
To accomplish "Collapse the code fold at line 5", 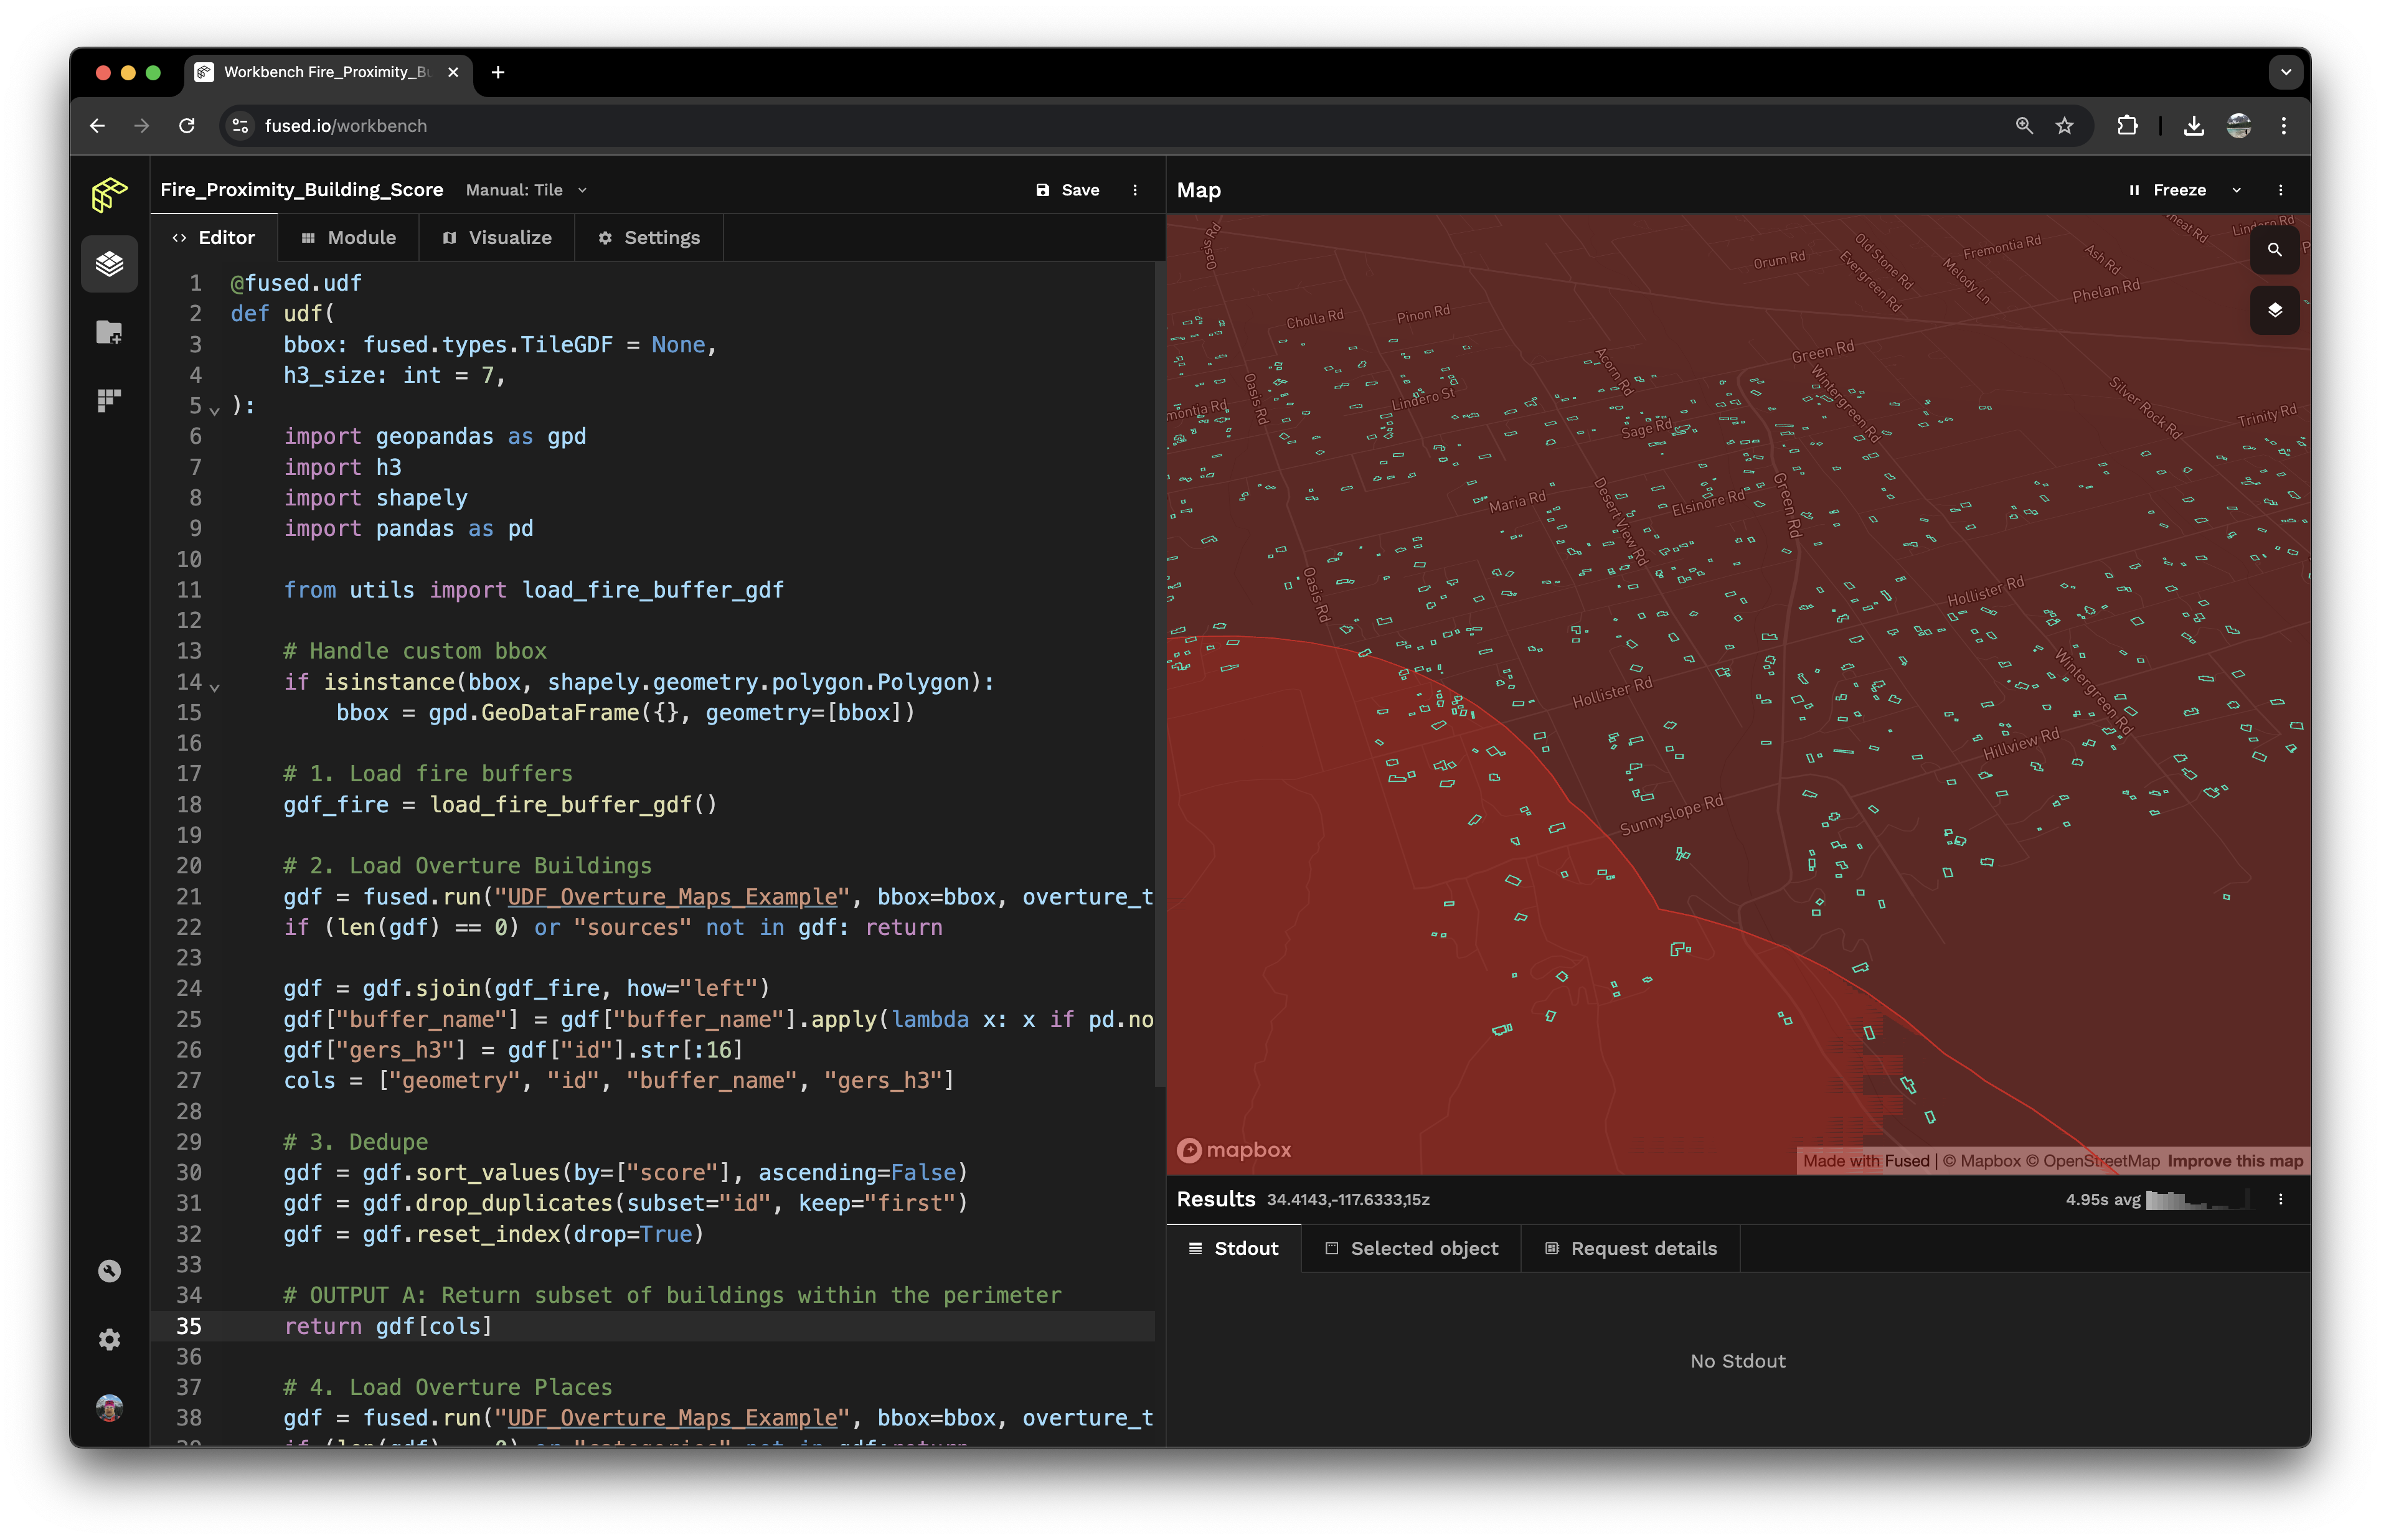I will pos(214,409).
